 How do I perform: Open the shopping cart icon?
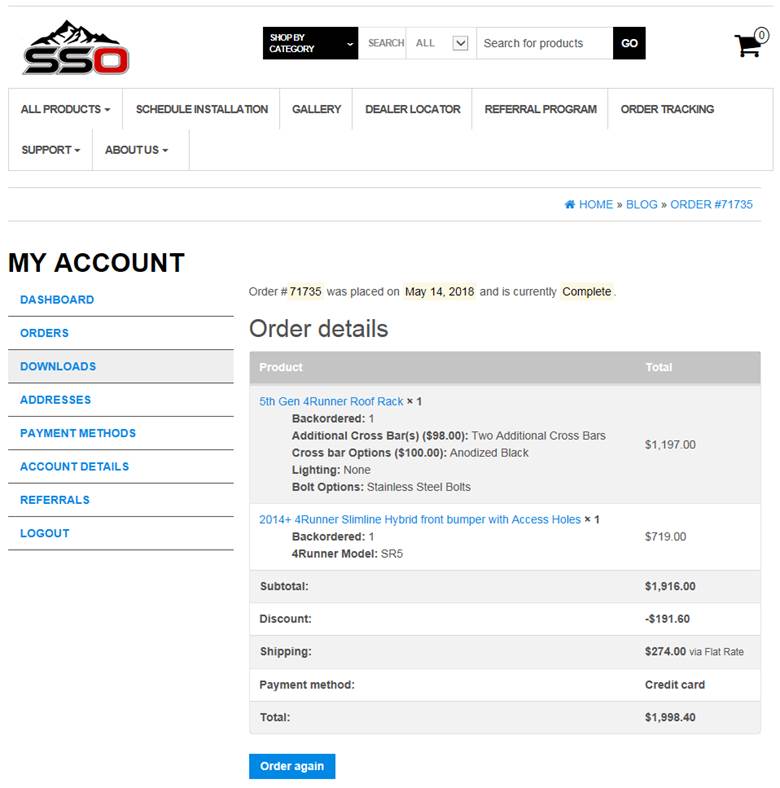[x=751, y=42]
